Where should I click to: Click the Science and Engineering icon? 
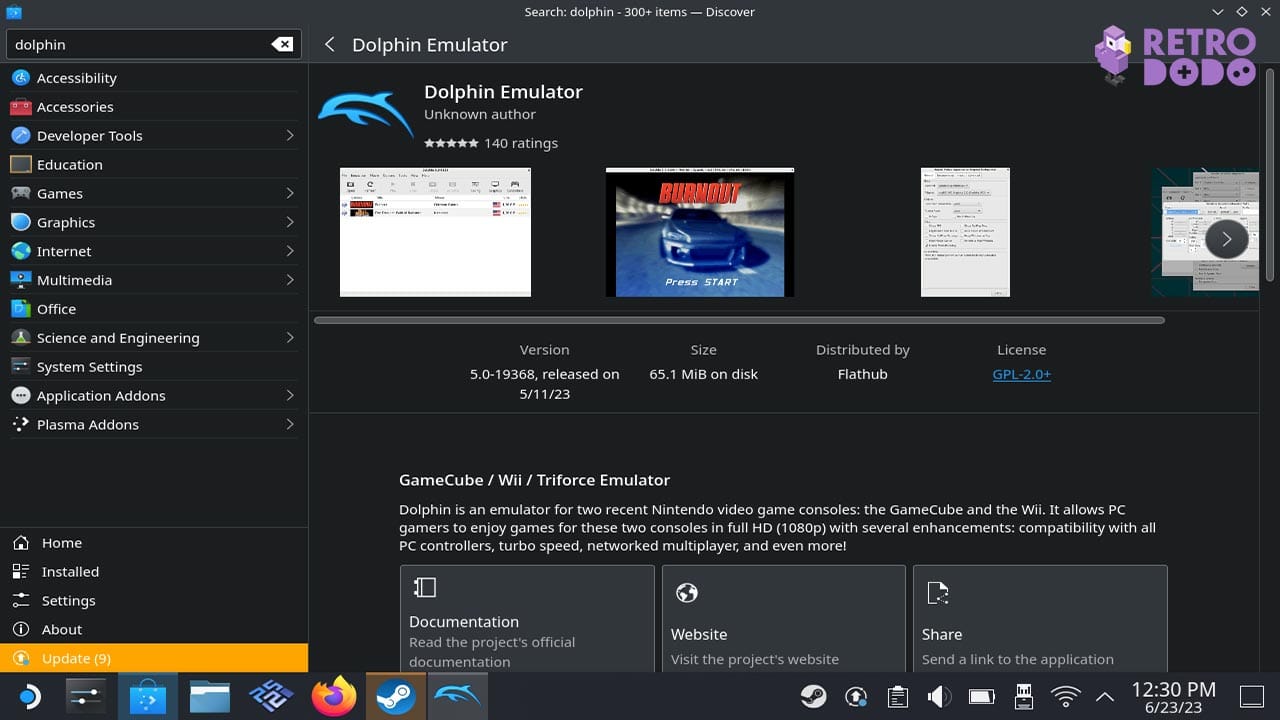tap(21, 338)
